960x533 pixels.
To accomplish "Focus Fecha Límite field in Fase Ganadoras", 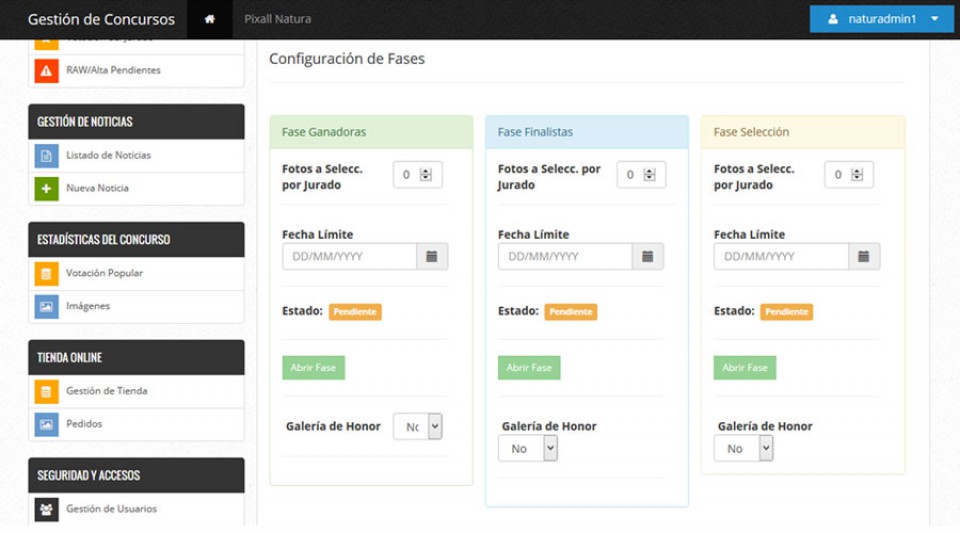I will 350,256.
